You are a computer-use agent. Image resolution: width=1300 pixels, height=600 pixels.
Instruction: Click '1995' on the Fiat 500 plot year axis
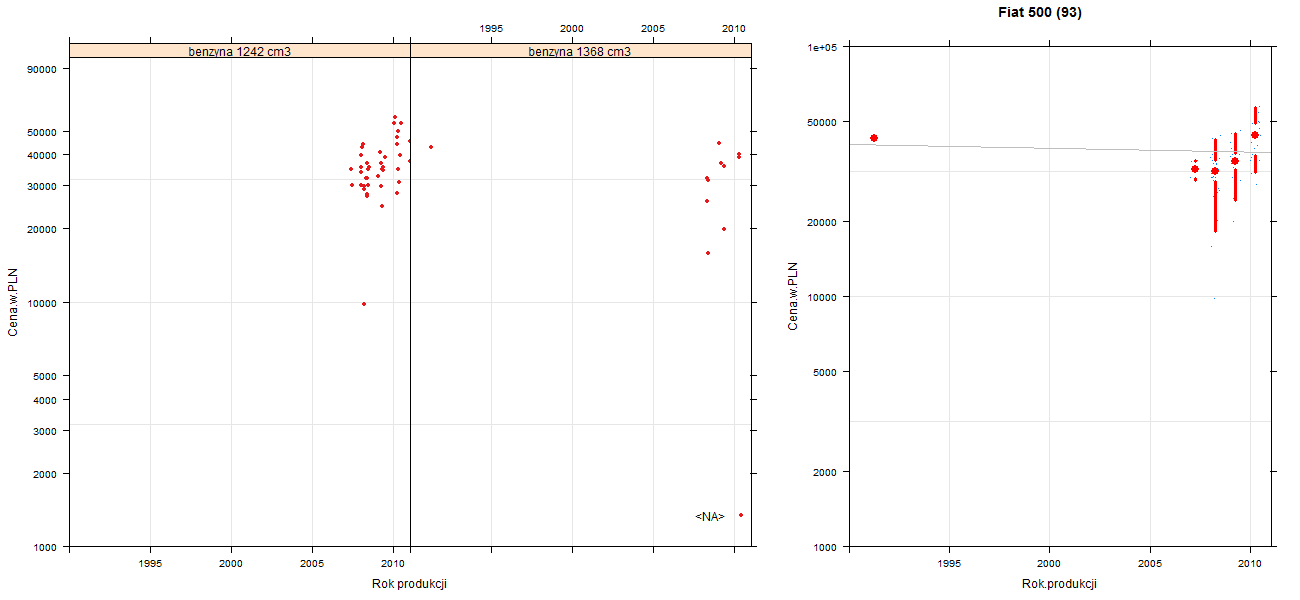[950, 565]
